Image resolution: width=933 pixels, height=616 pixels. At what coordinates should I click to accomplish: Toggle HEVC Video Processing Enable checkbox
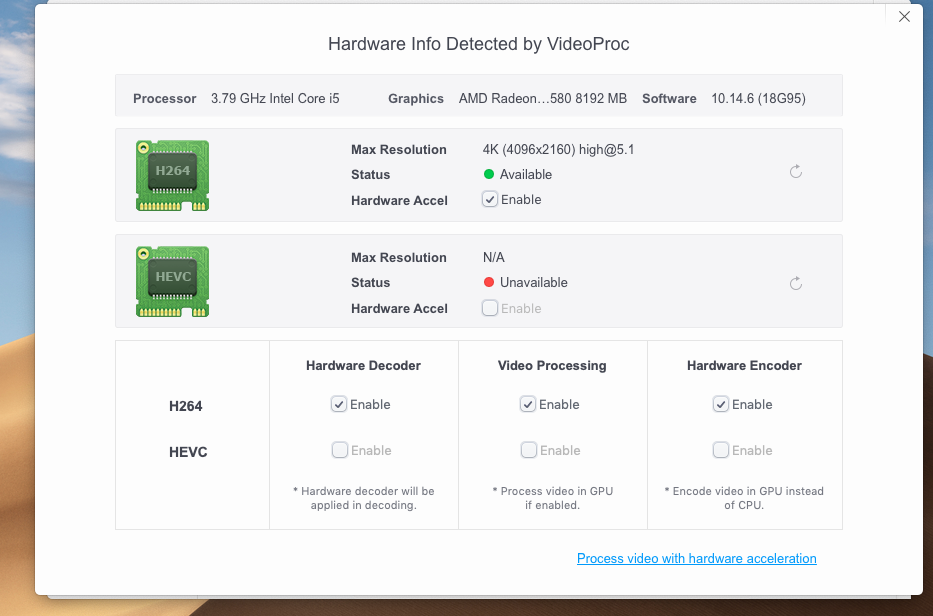pyautogui.click(x=528, y=450)
